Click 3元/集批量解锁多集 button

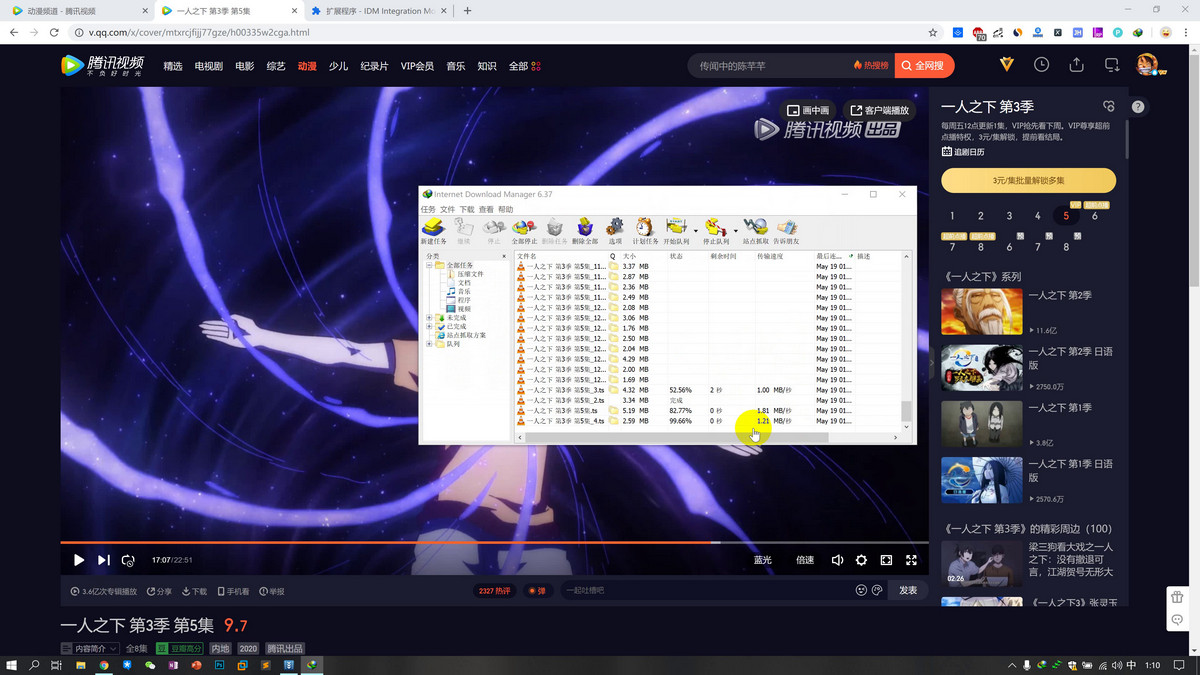[x=1028, y=181]
